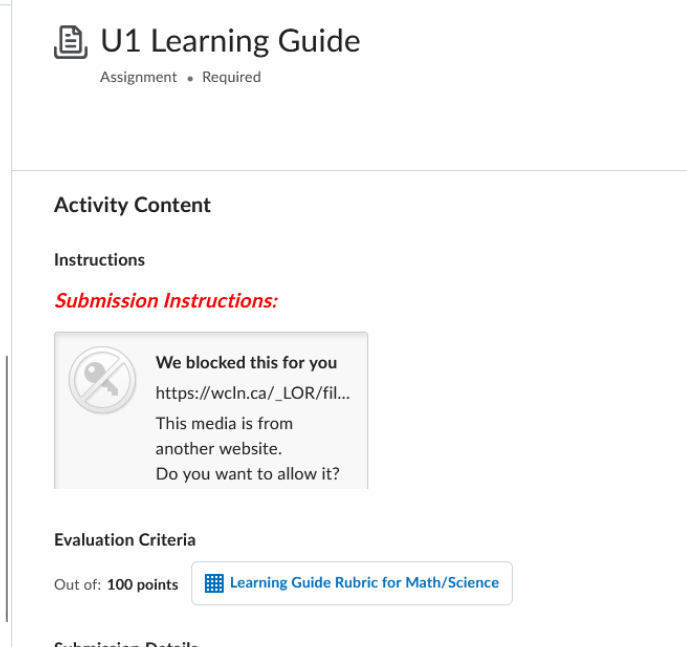Click the "Out of: 100 points" text
The image size is (687, 647).
(116, 585)
